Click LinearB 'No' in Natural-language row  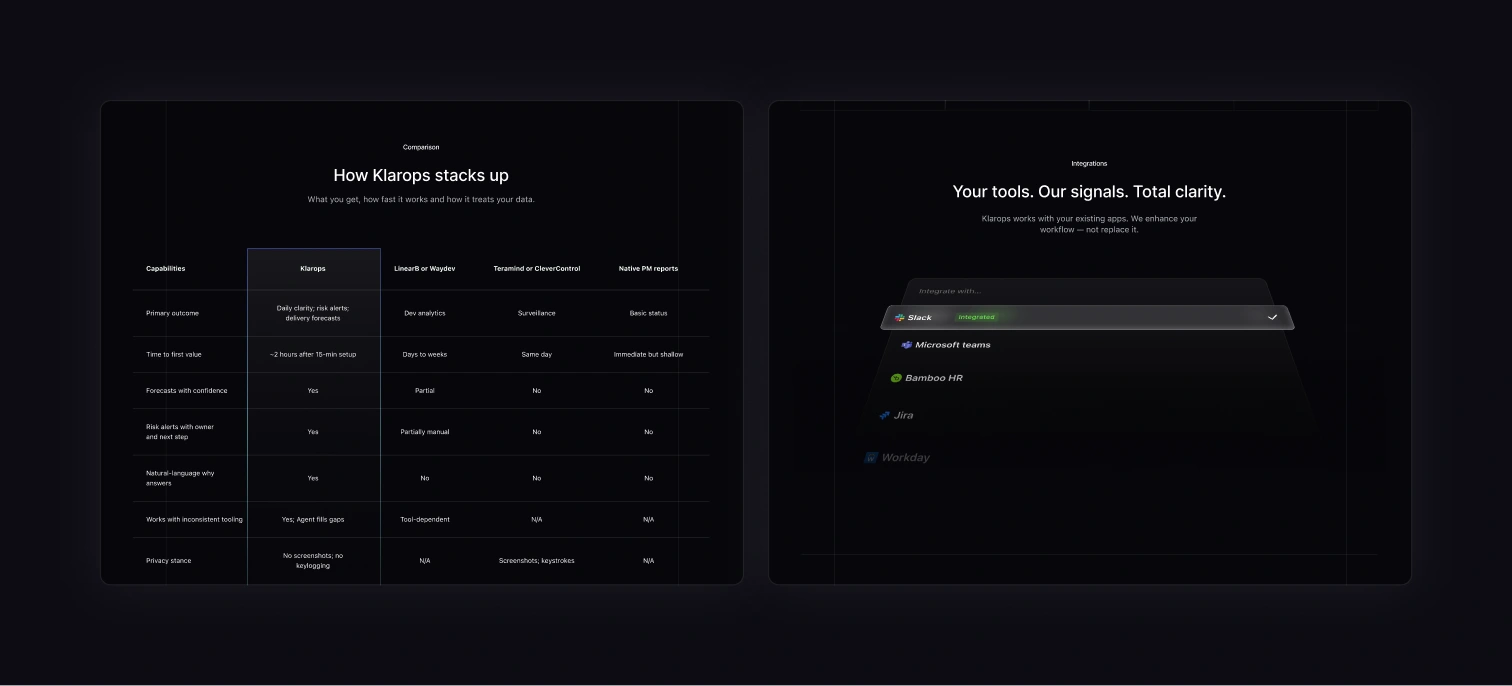[425, 478]
